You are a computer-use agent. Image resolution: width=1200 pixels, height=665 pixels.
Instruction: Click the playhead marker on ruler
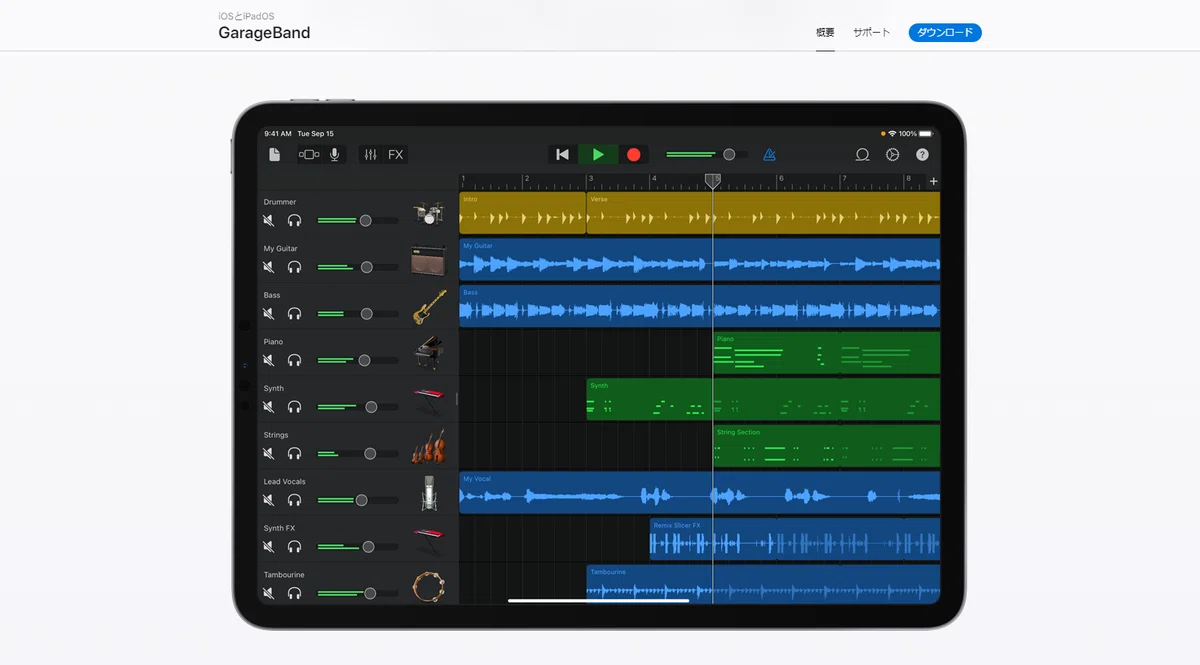[712, 181]
